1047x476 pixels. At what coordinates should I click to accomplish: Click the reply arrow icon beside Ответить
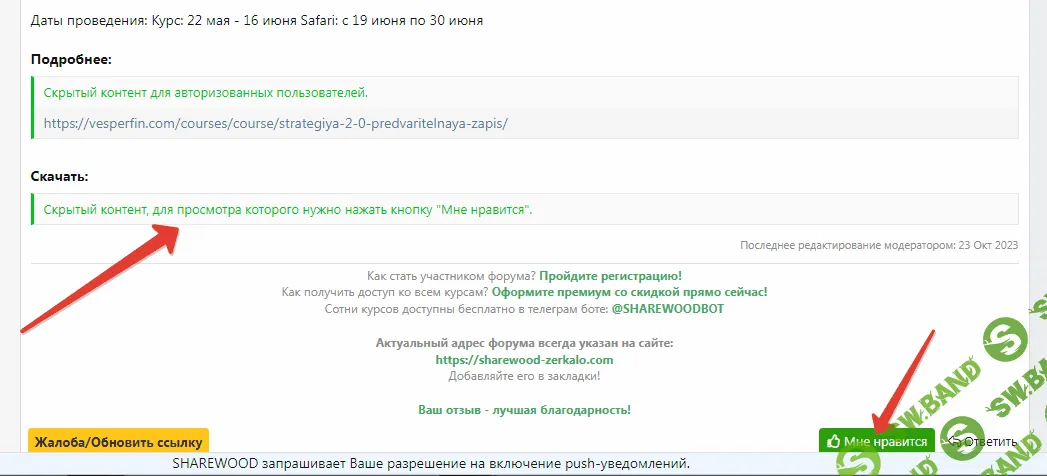[x=954, y=441]
